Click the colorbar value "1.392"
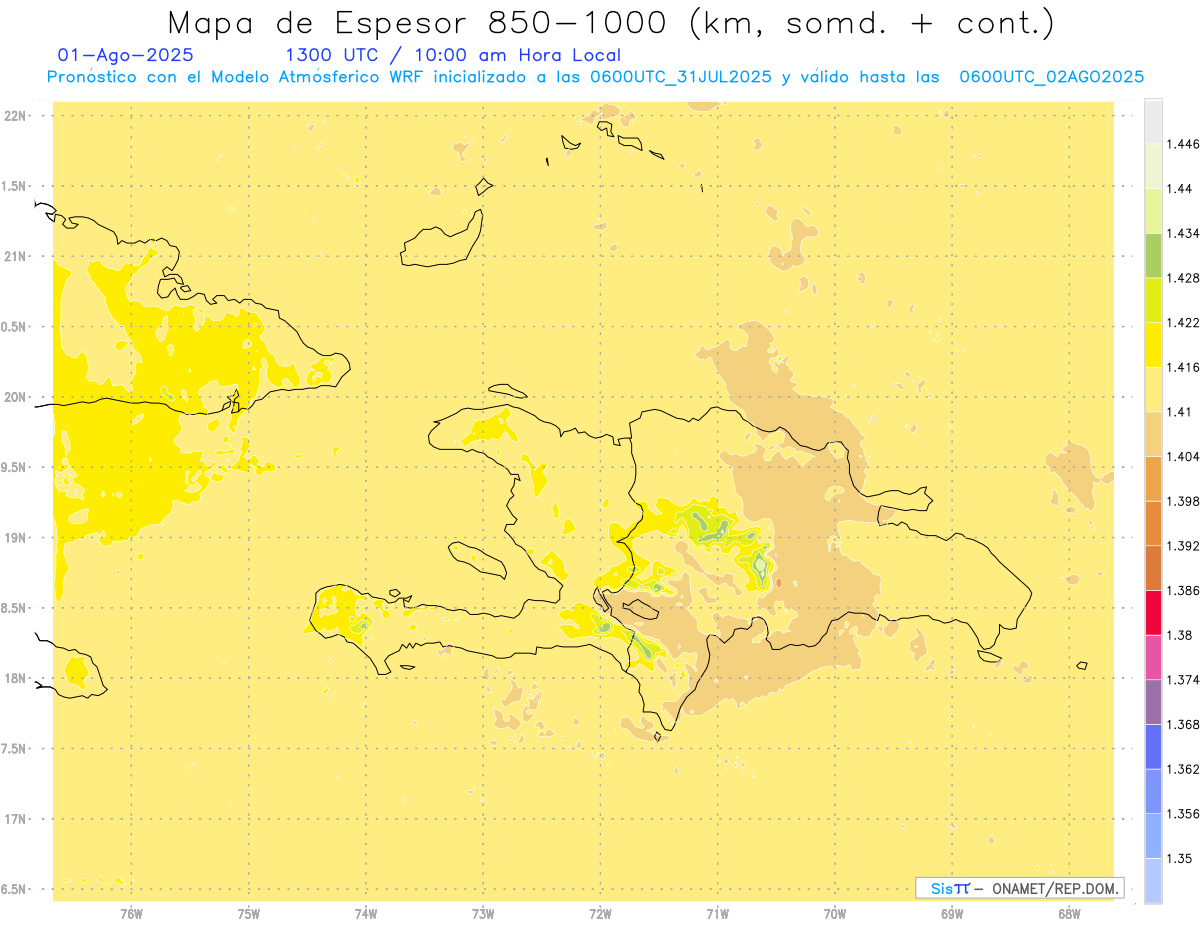Image resolution: width=1200 pixels, height=927 pixels. point(1183,546)
